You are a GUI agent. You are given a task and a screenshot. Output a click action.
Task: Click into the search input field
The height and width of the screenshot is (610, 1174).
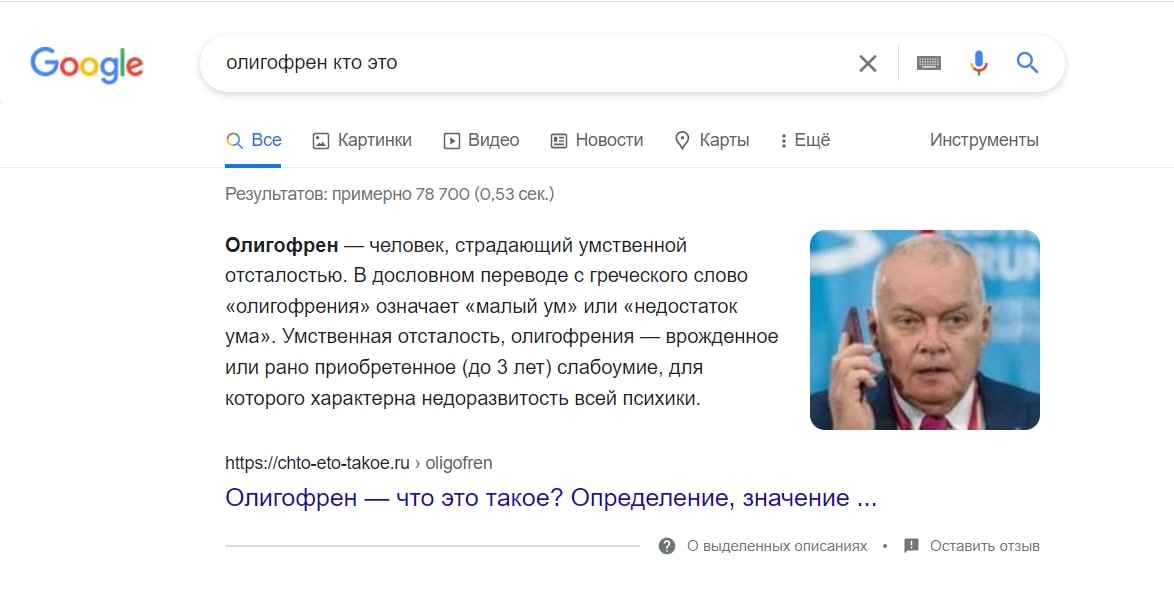pos(520,64)
